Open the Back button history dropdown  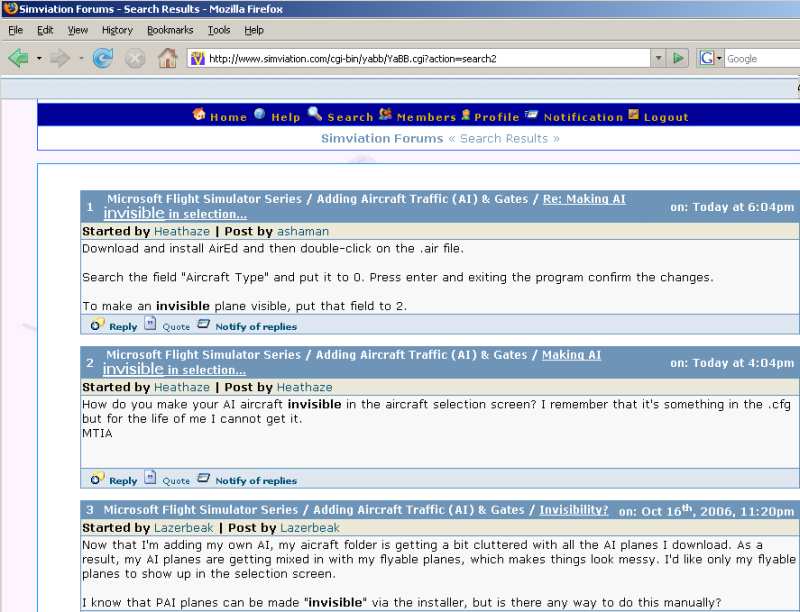(x=39, y=58)
